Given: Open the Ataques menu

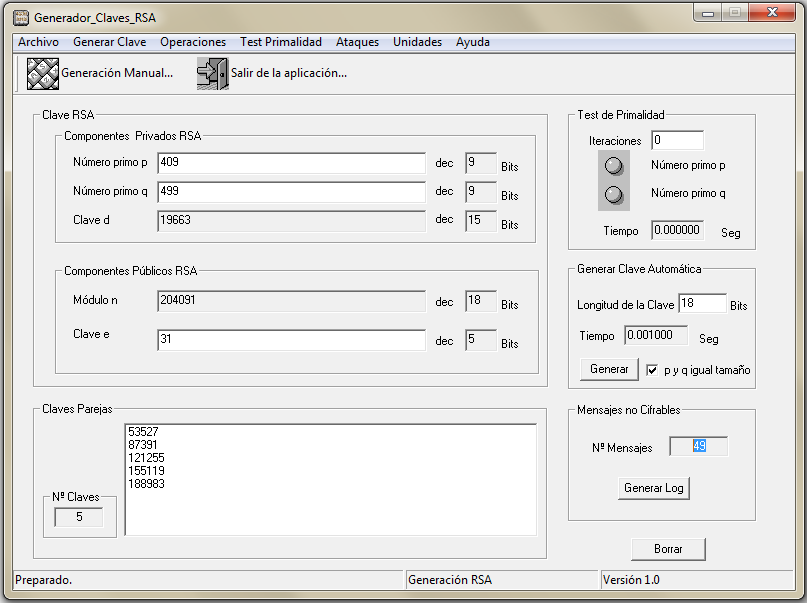Looking at the screenshot, I should click(357, 42).
